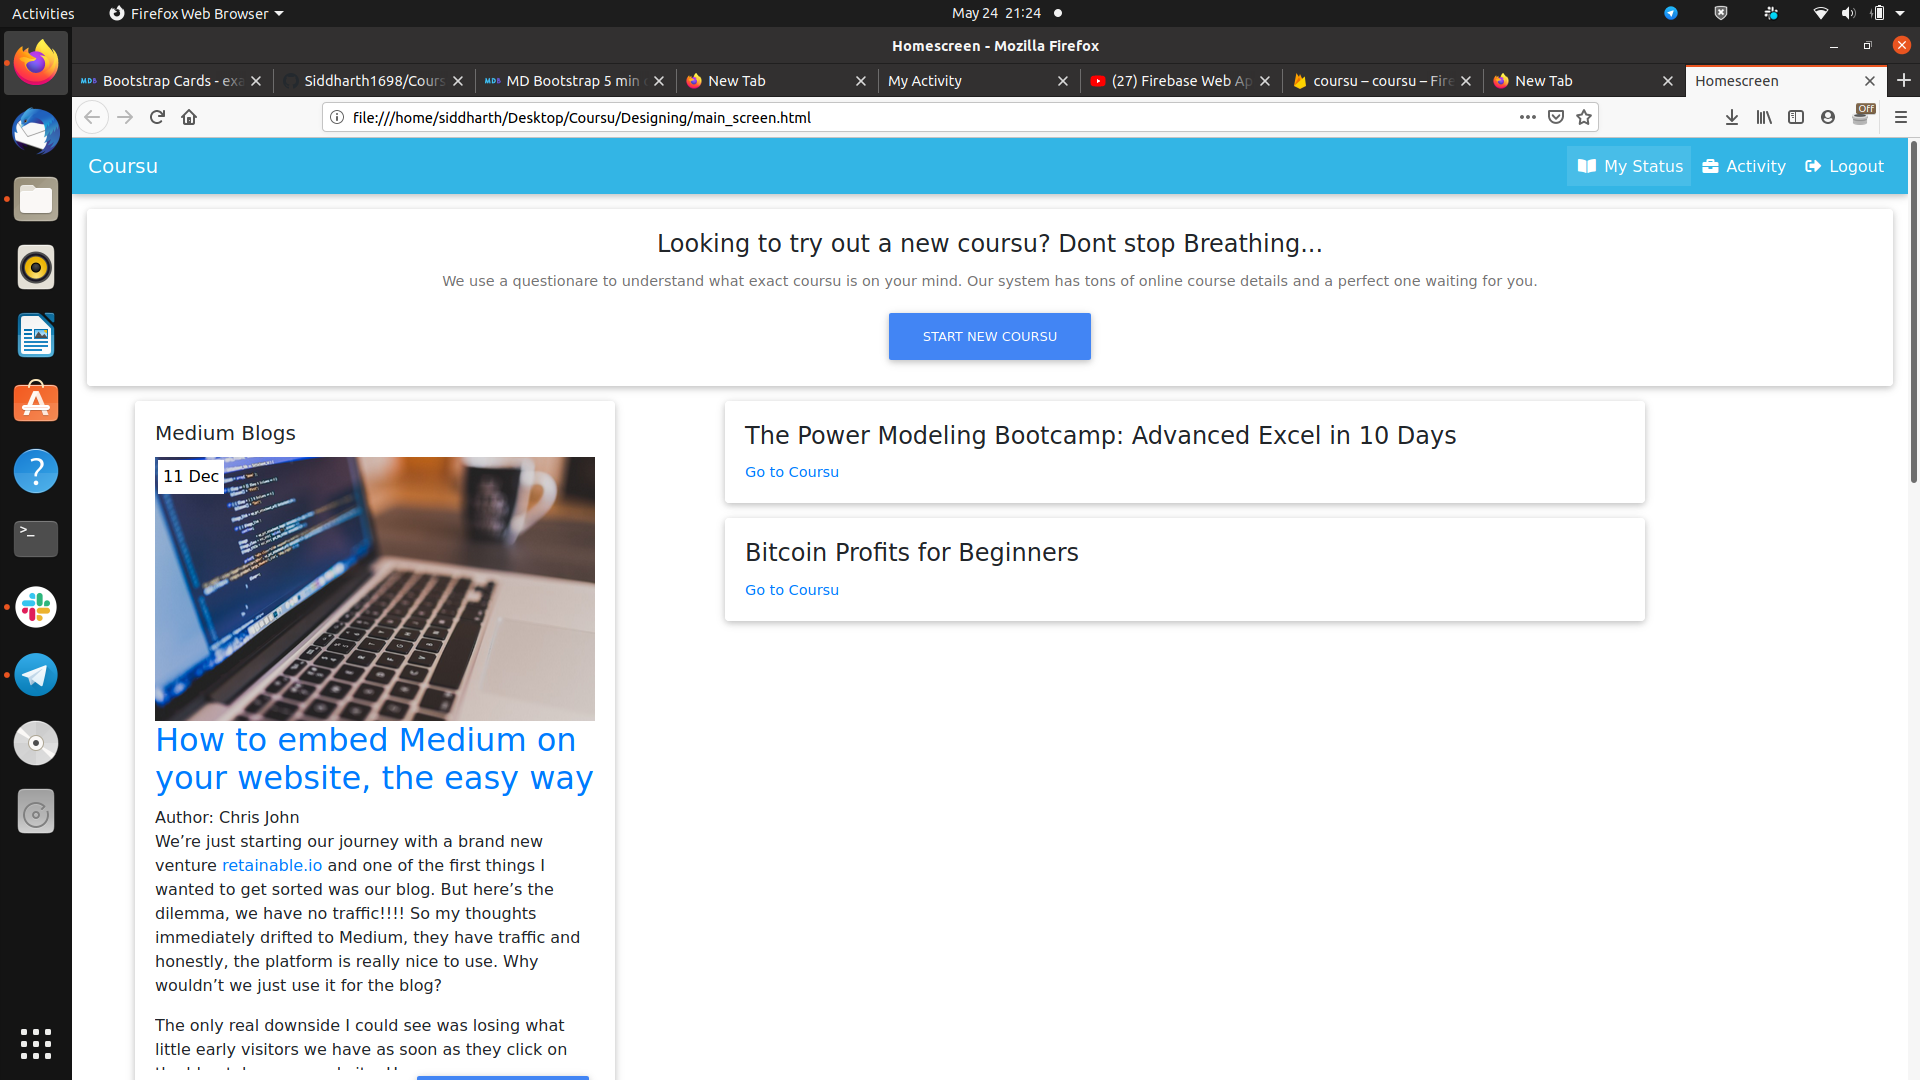The width and height of the screenshot is (1920, 1080).
Task: Save page to Pocket icon
Action: click(x=1556, y=117)
